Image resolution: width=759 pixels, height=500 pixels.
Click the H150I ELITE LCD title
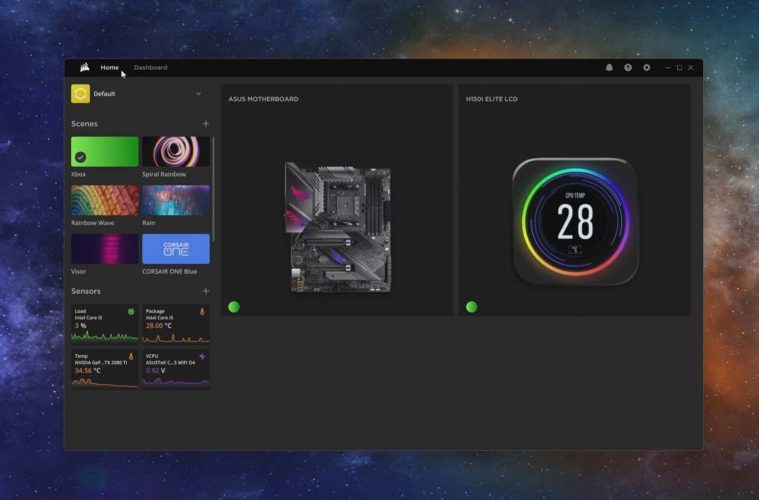[492, 99]
